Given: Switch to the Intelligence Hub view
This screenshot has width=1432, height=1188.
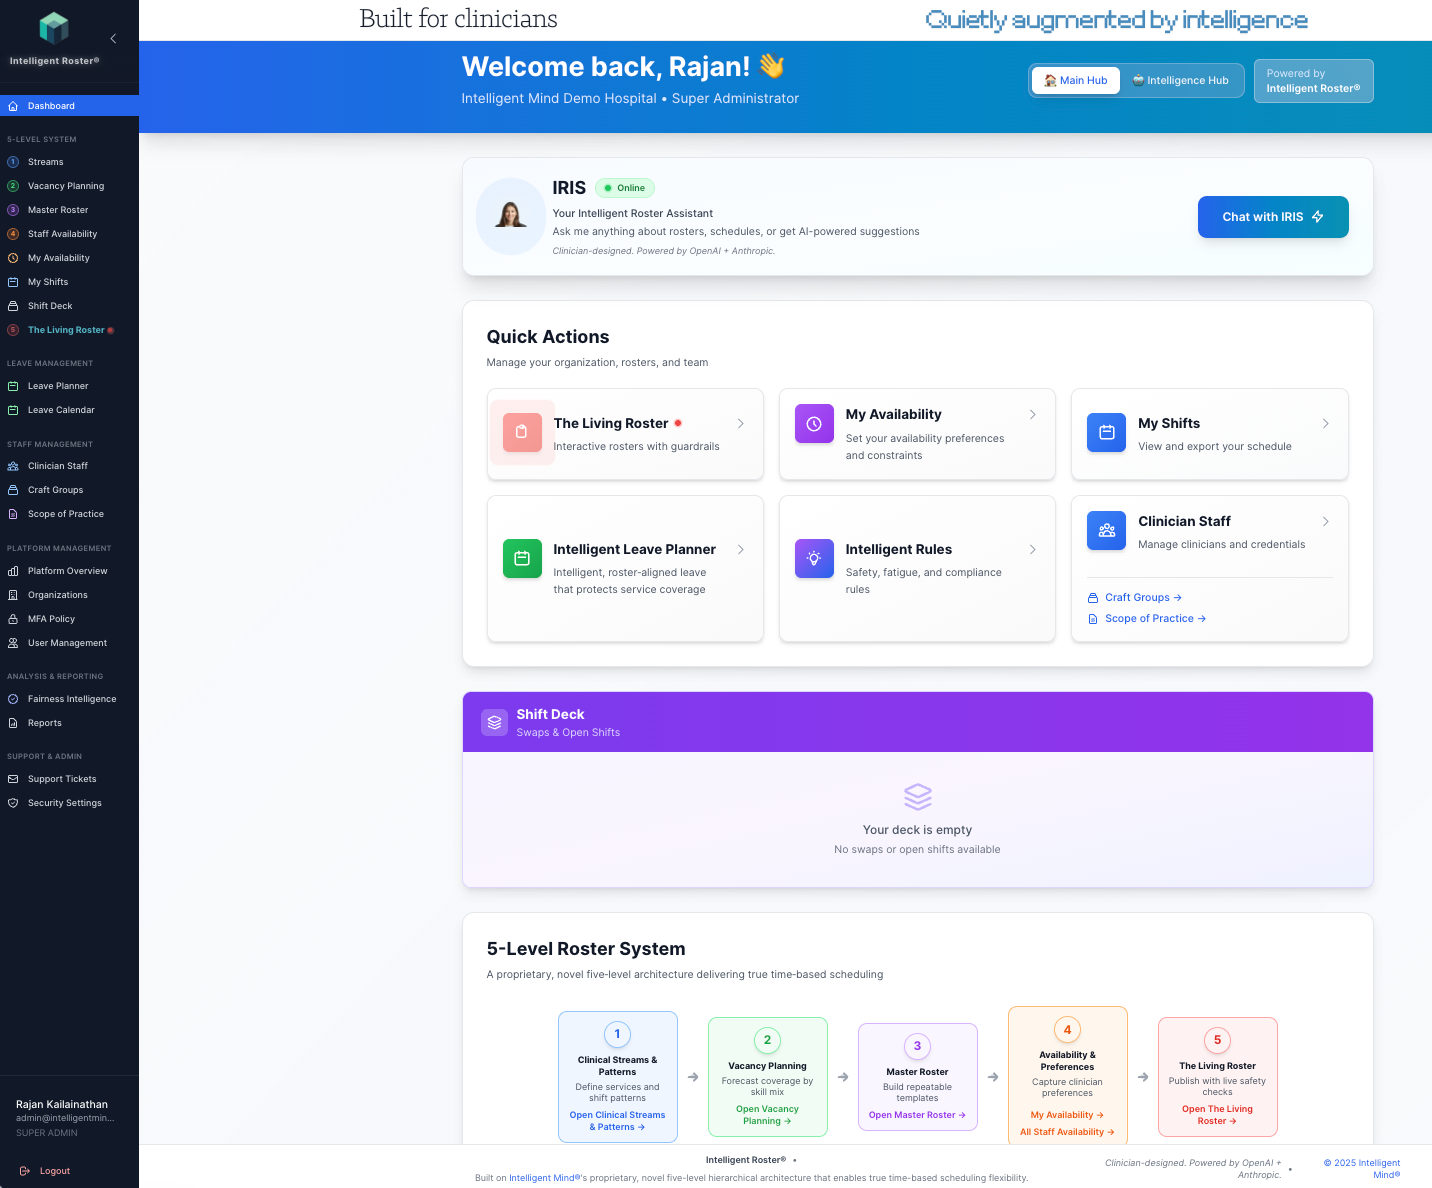Looking at the screenshot, I should (1180, 81).
